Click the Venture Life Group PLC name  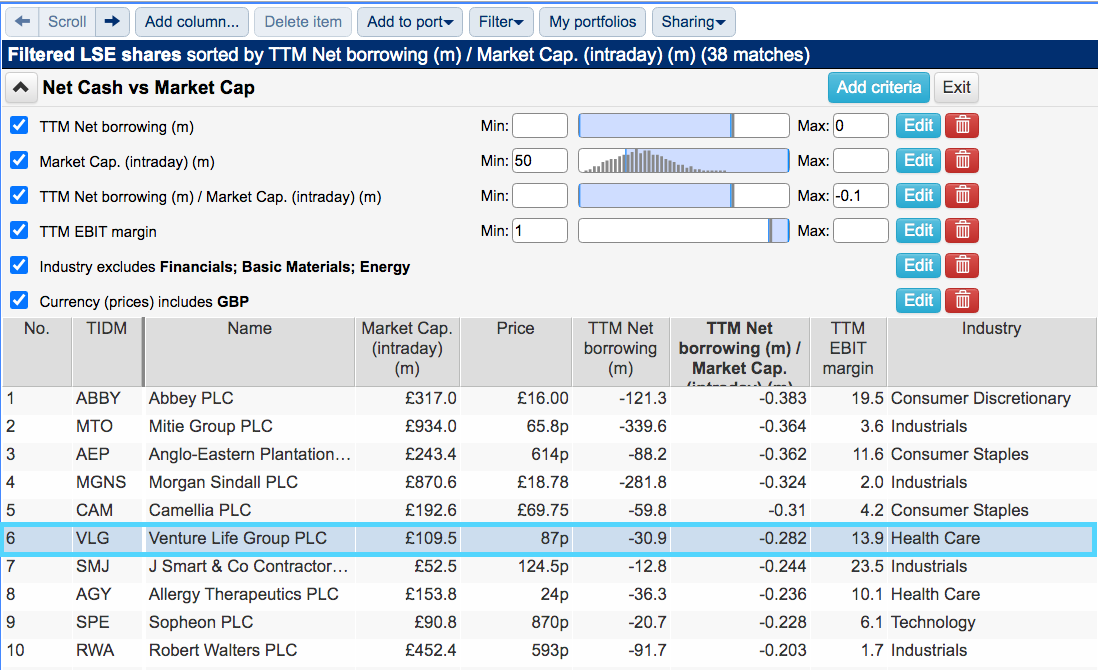click(237, 538)
